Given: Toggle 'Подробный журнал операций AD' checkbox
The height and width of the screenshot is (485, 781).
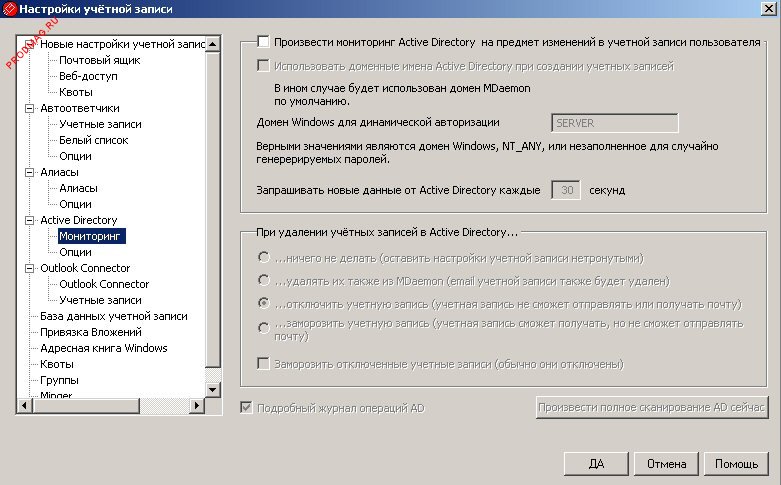Looking at the screenshot, I should point(245,408).
